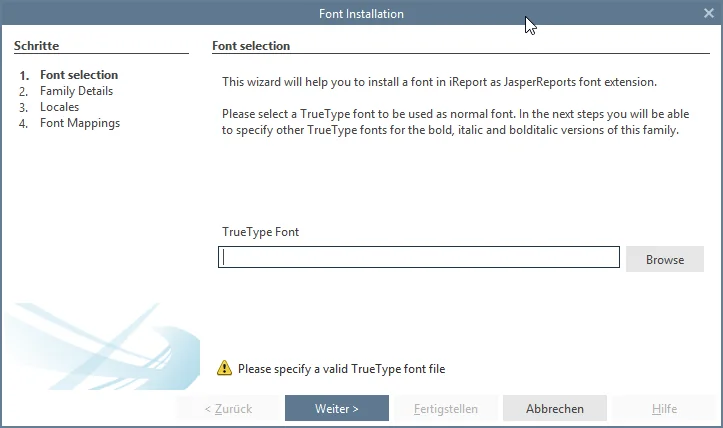Click the Browse button

click(x=664, y=259)
